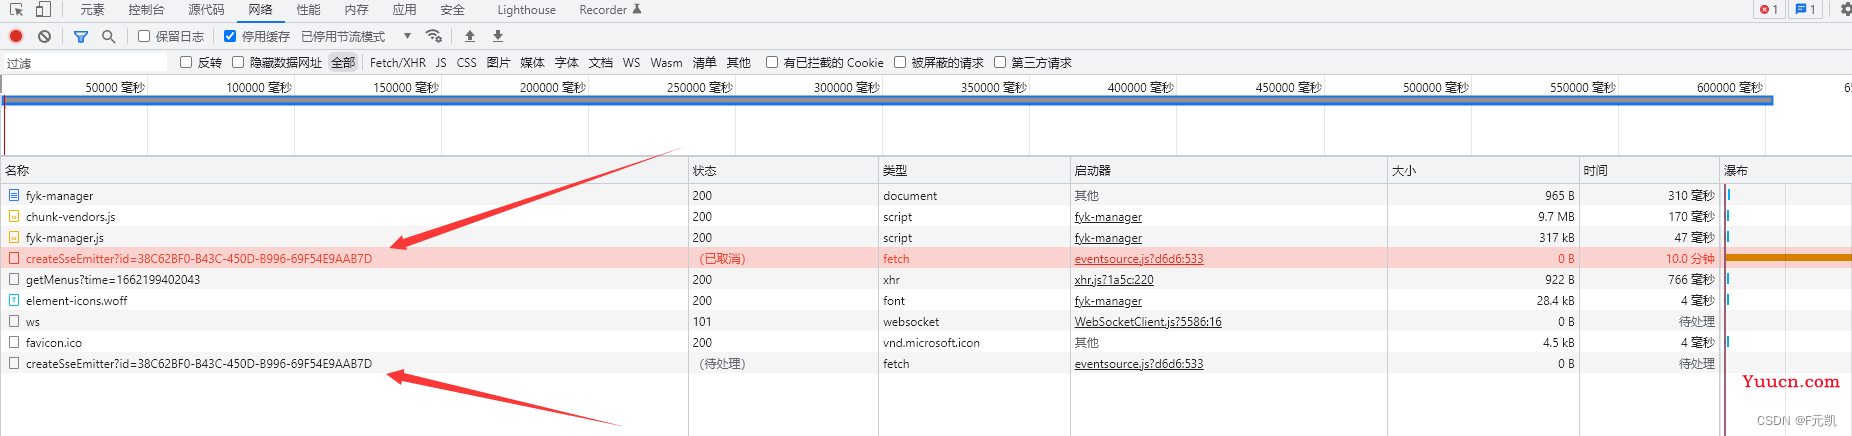Screen dimensions: 1852x436
Task: Open the Lighthouse tab
Action: [526, 9]
